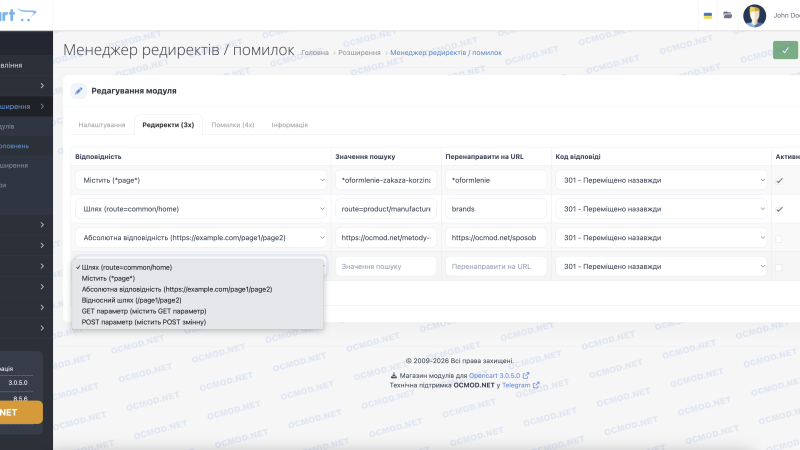The height and width of the screenshot is (450, 800).
Task: Choose GET параметр option in list
Action: 199,311
